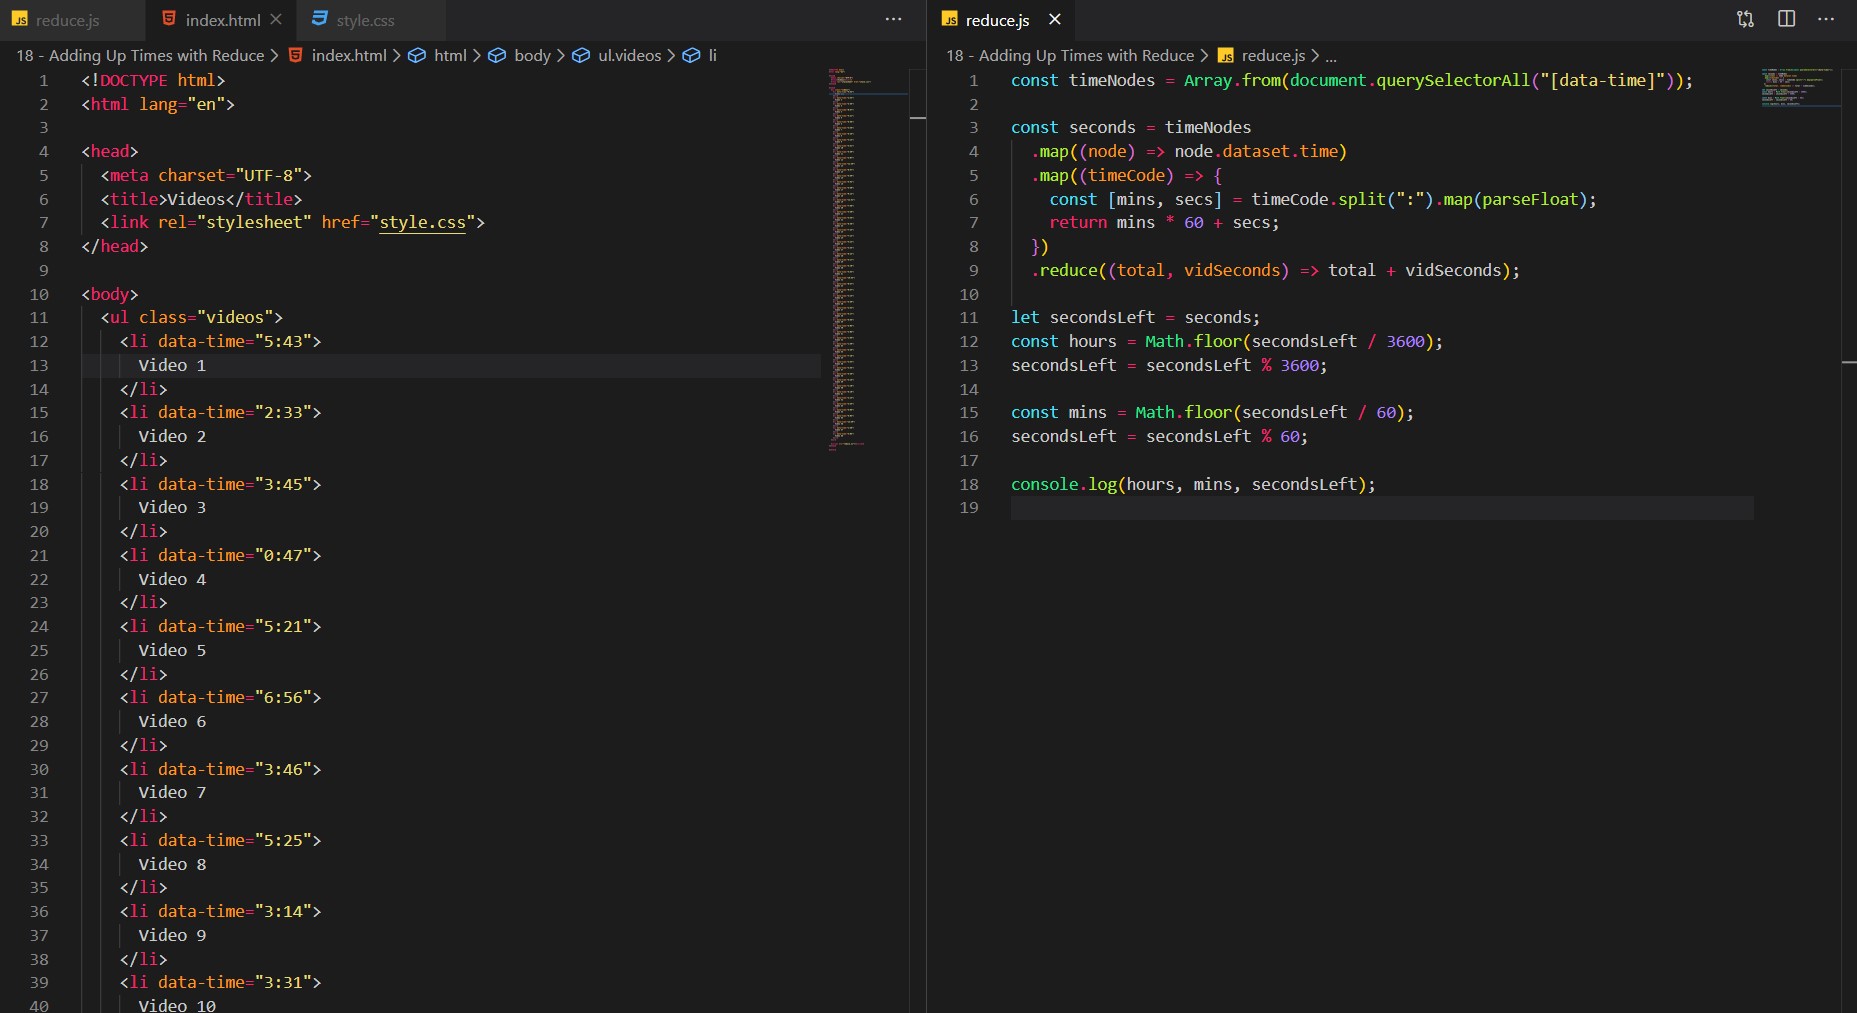
Task: Click the 'let secondsLeft = seconds' line
Action: pyautogui.click(x=1135, y=317)
